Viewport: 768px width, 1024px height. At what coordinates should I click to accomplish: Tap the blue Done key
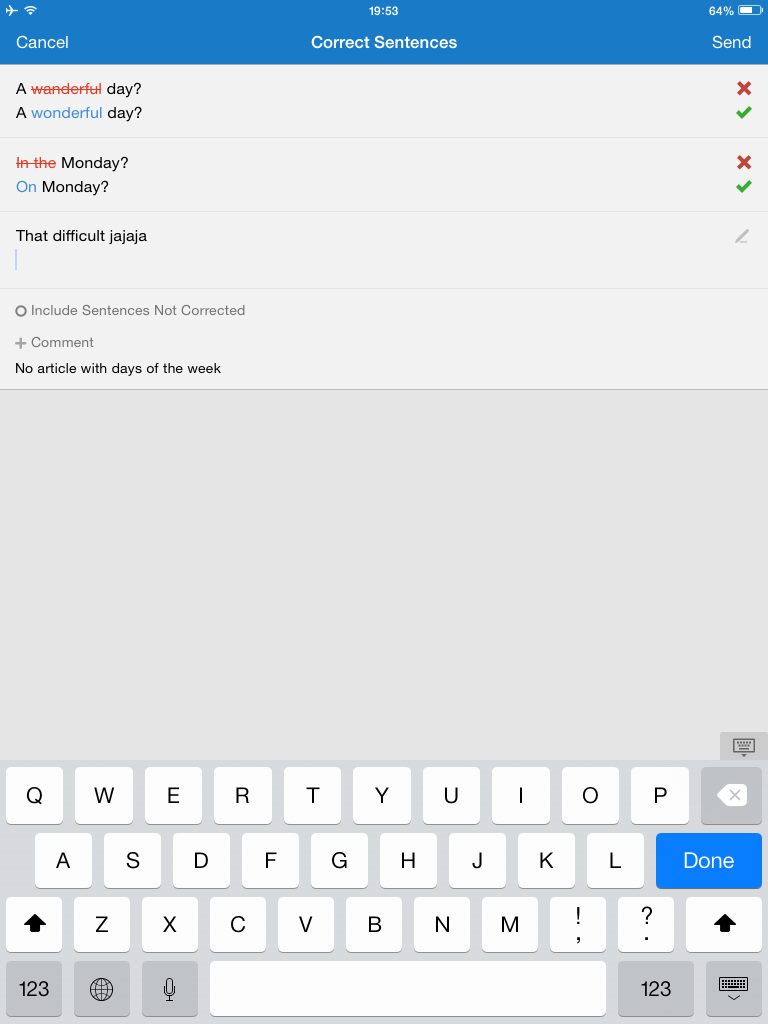(709, 860)
